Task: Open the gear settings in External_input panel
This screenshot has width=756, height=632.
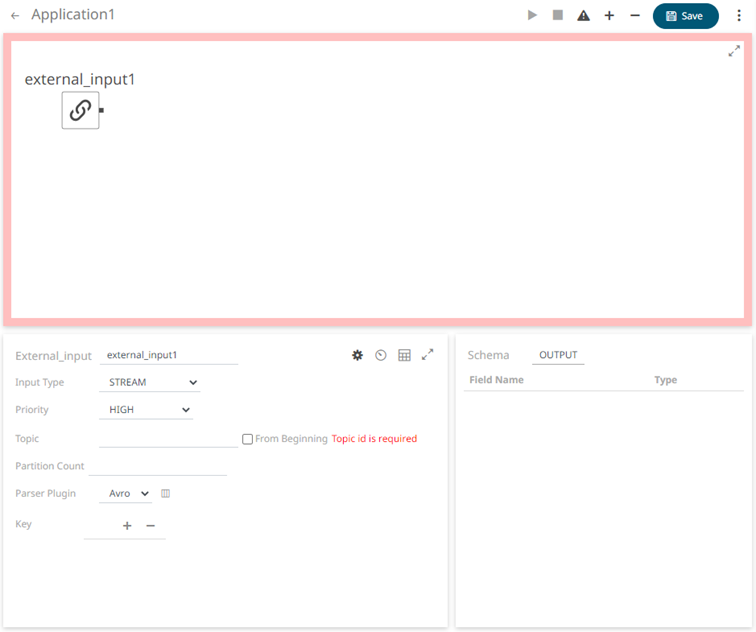Action: pyautogui.click(x=357, y=355)
